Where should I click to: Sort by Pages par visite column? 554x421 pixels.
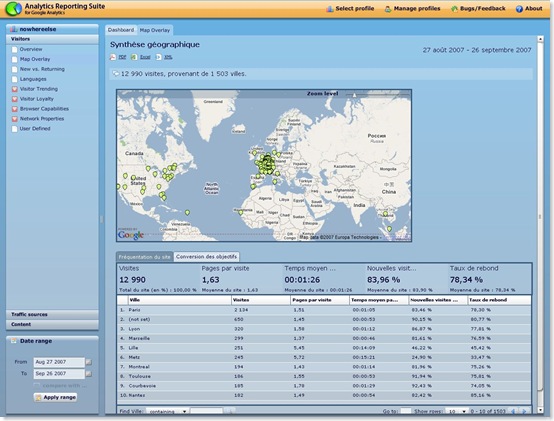[x=320, y=300]
